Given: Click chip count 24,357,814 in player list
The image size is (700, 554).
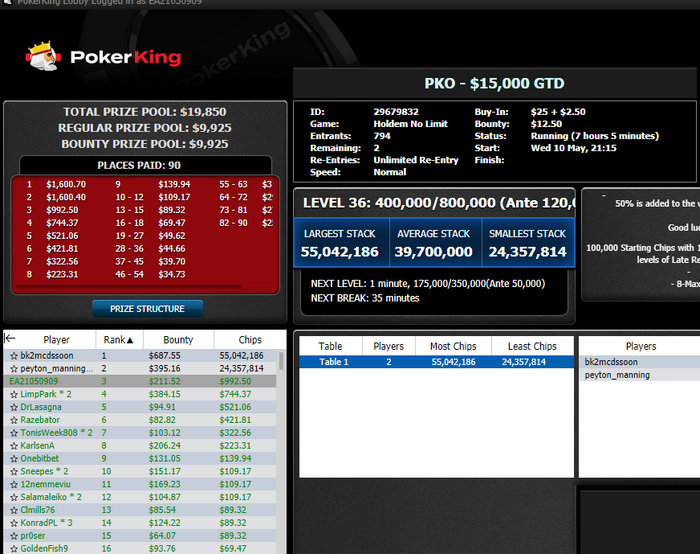Looking at the screenshot, I should click(x=242, y=369).
